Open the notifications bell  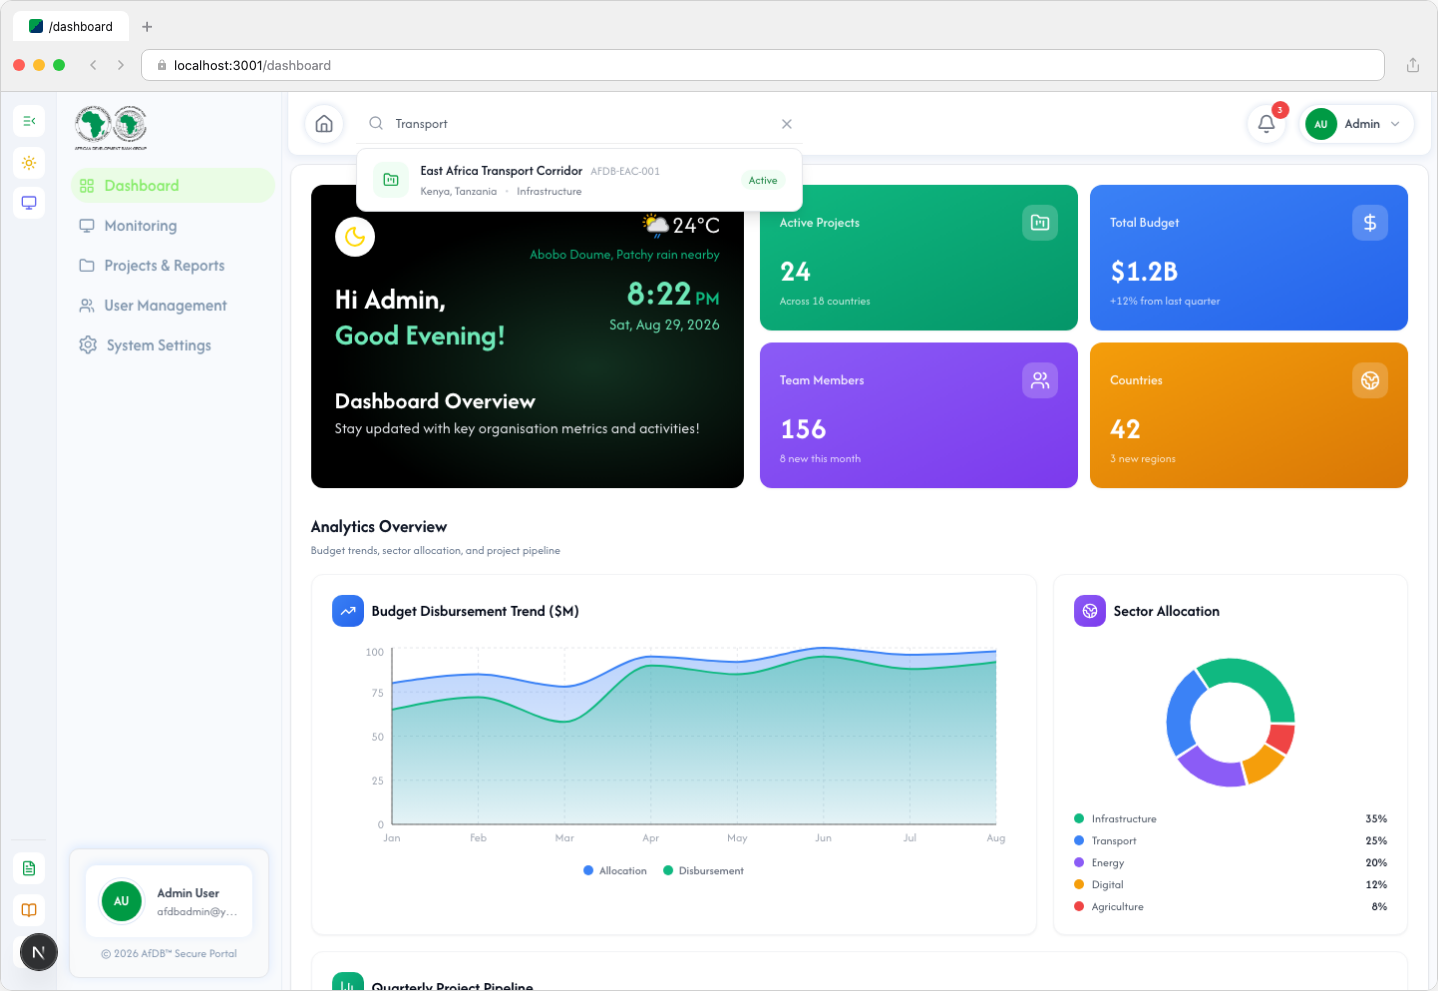click(x=1266, y=124)
